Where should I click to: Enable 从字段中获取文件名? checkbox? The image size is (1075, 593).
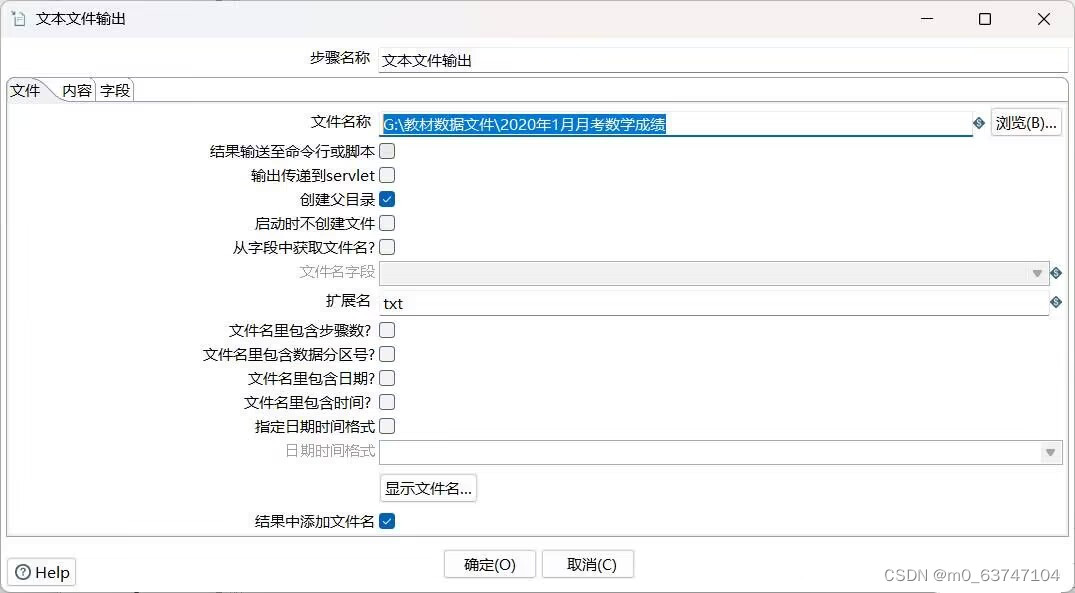pos(387,247)
